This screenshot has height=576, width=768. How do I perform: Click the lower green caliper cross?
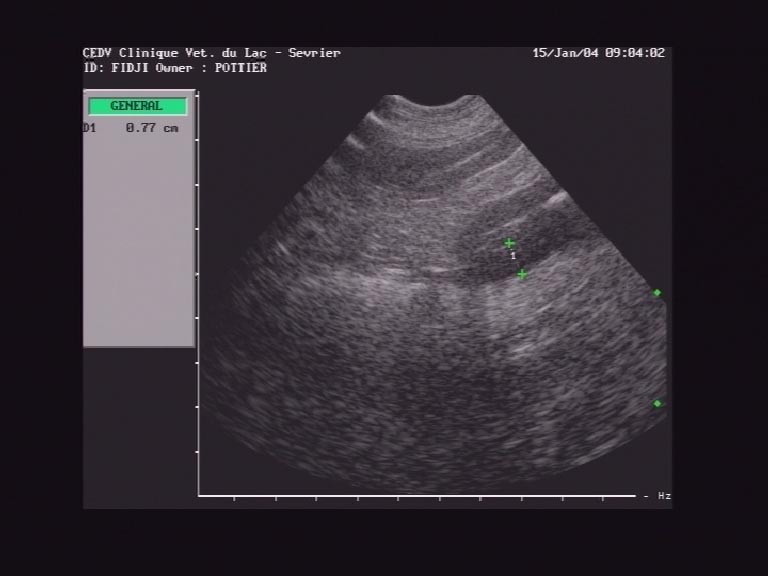pos(522,274)
